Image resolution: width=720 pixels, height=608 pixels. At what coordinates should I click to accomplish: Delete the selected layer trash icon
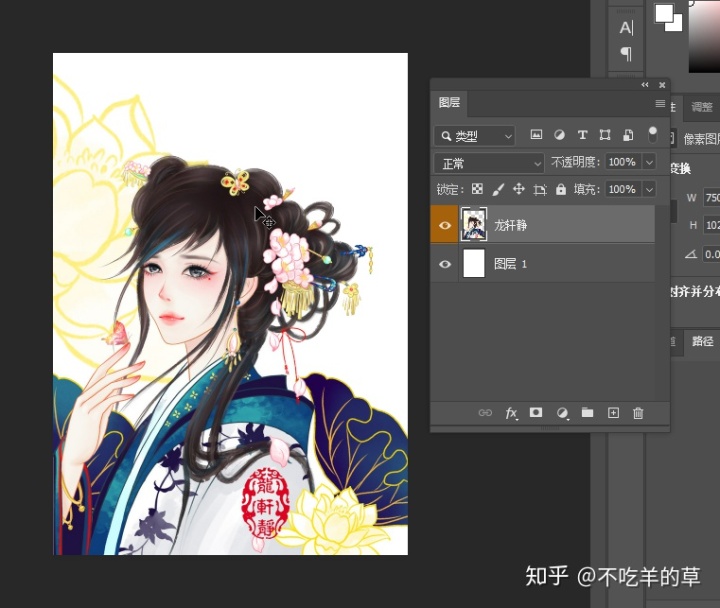pos(638,413)
